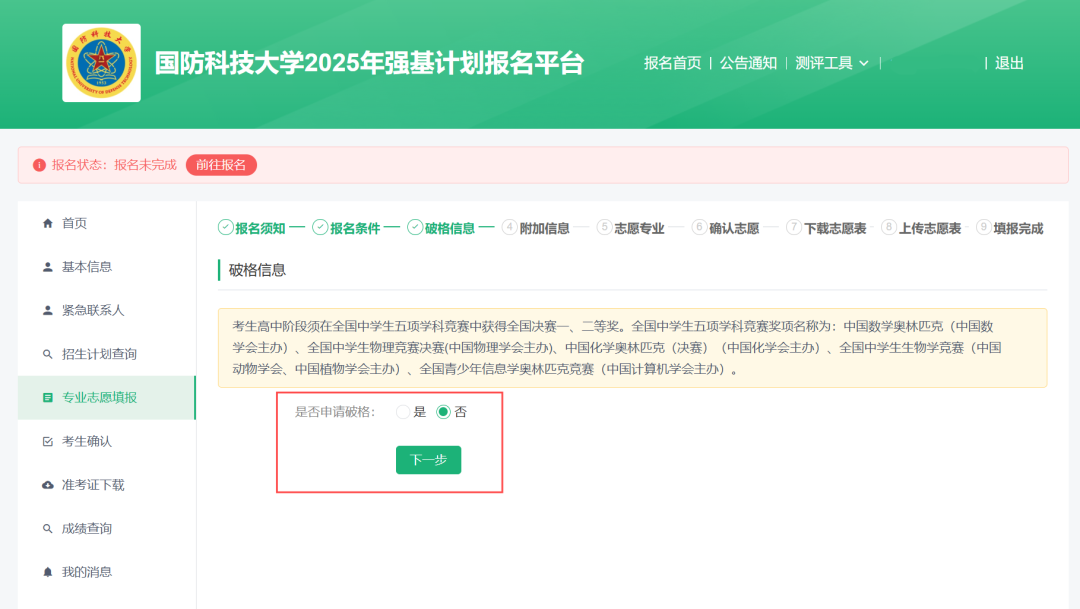Click the 填报完成 step label
This screenshot has width=1080, height=609.
(1018, 229)
